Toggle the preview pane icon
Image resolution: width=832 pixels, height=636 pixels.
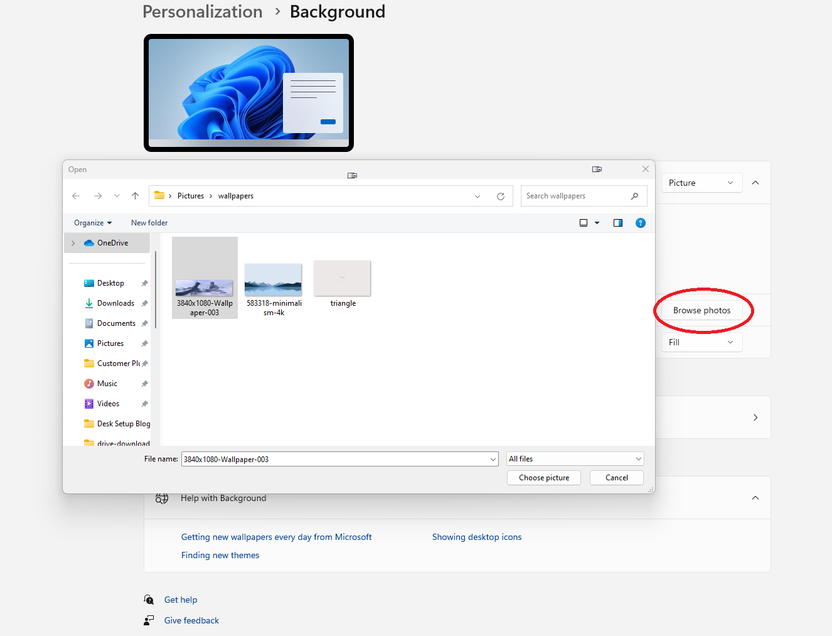(618, 222)
